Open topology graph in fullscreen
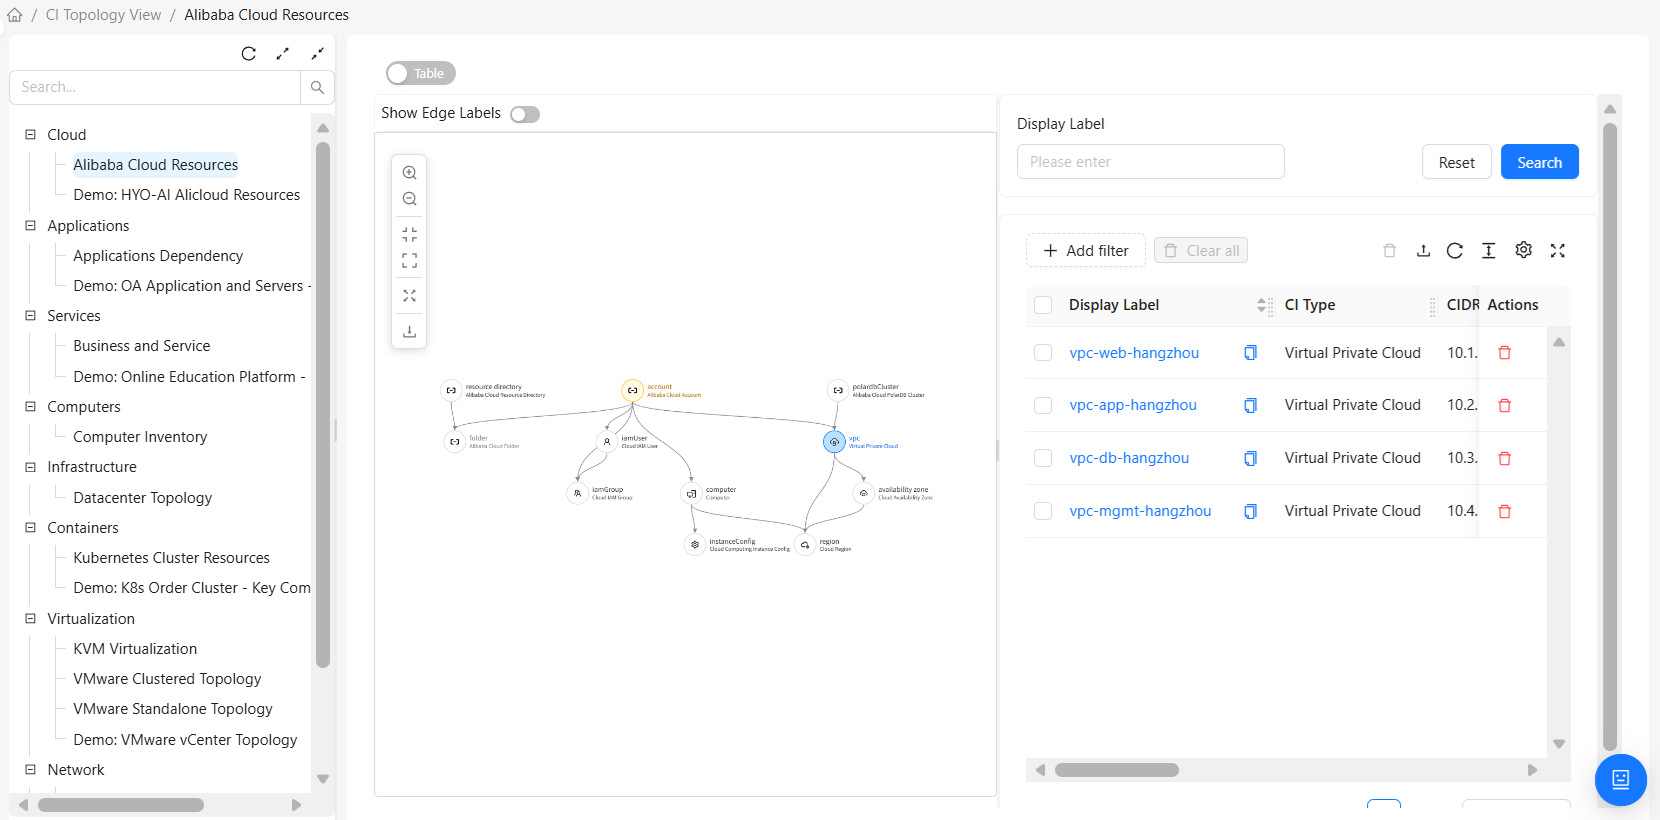 point(410,260)
